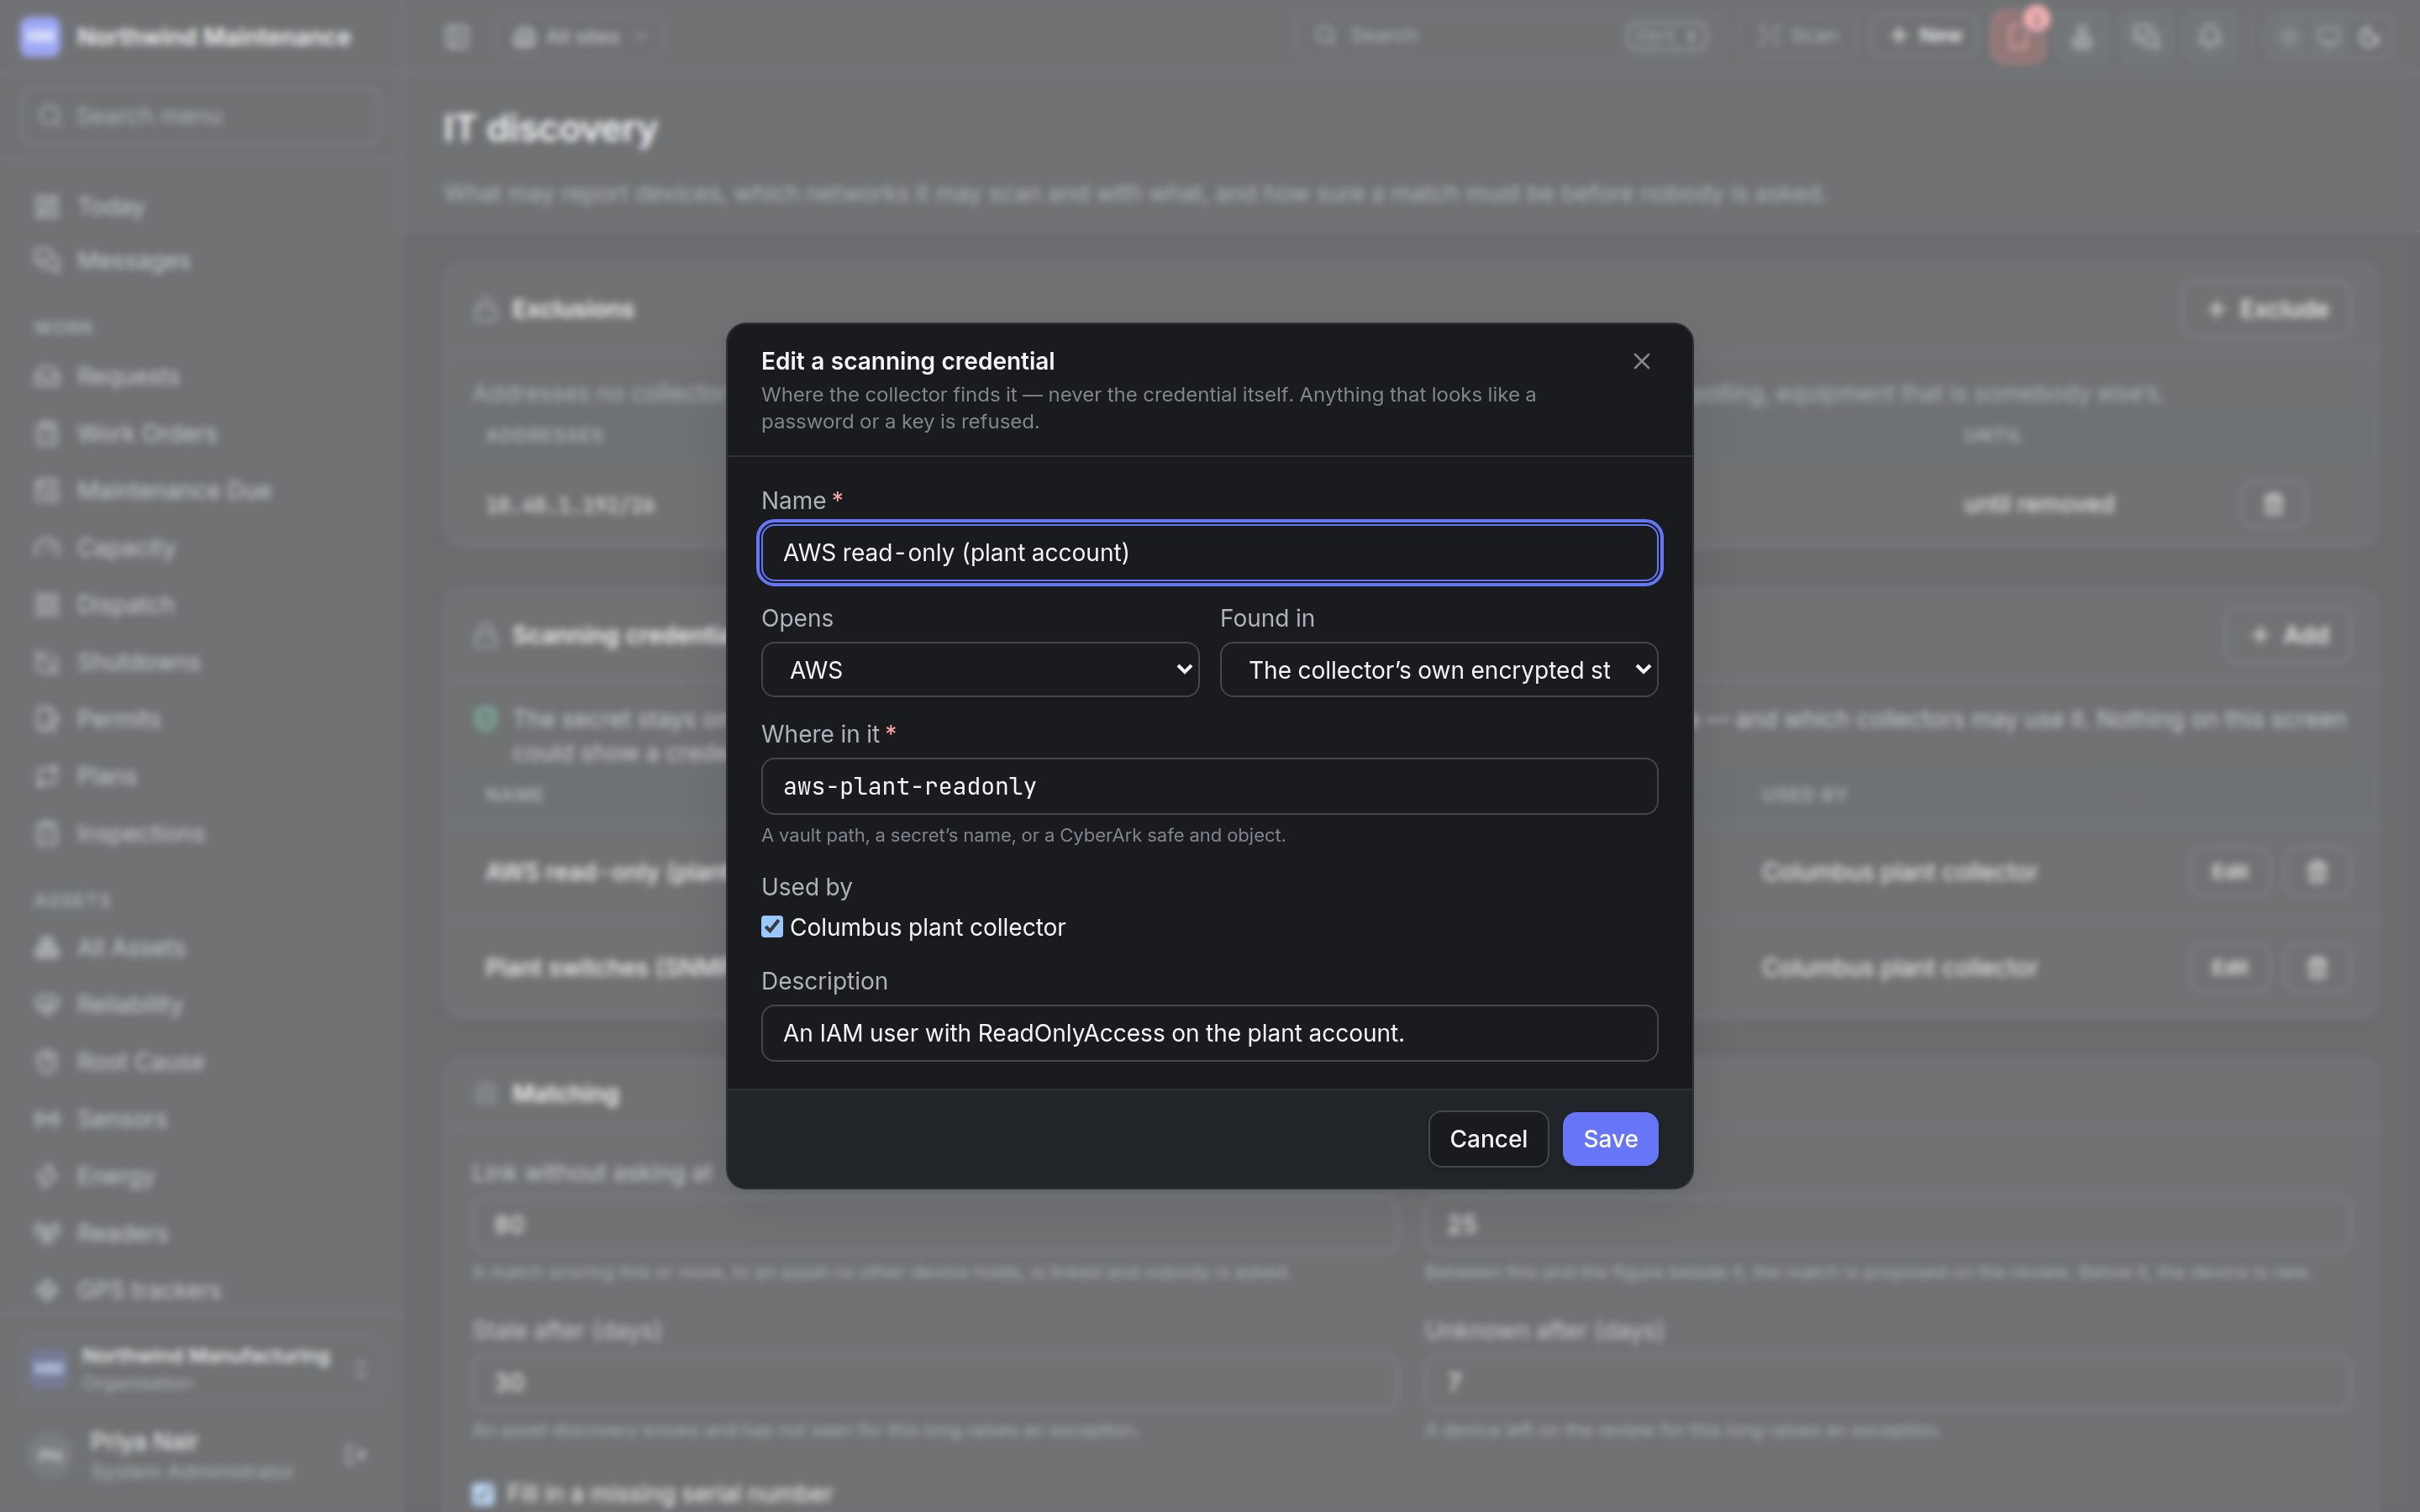
Task: Delete the Plant switches credential row
Action: coord(2316,968)
